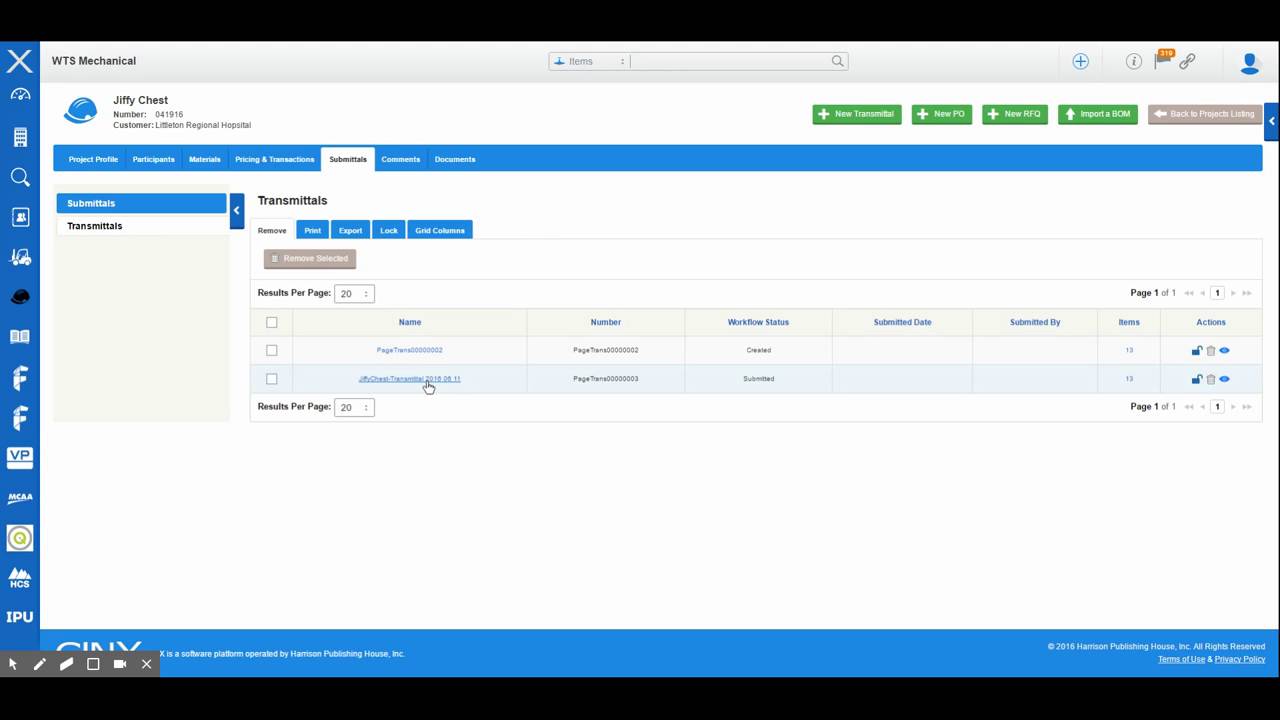Click the chain link icon in header

[1187, 61]
